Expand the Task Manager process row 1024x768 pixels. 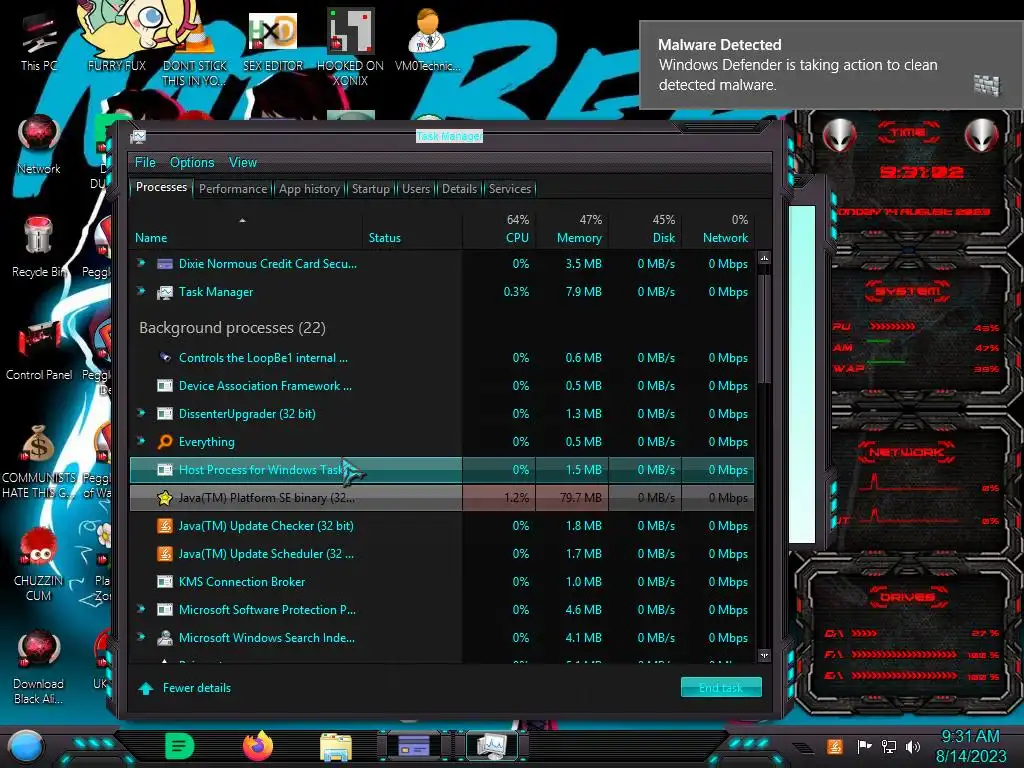[x=141, y=291]
